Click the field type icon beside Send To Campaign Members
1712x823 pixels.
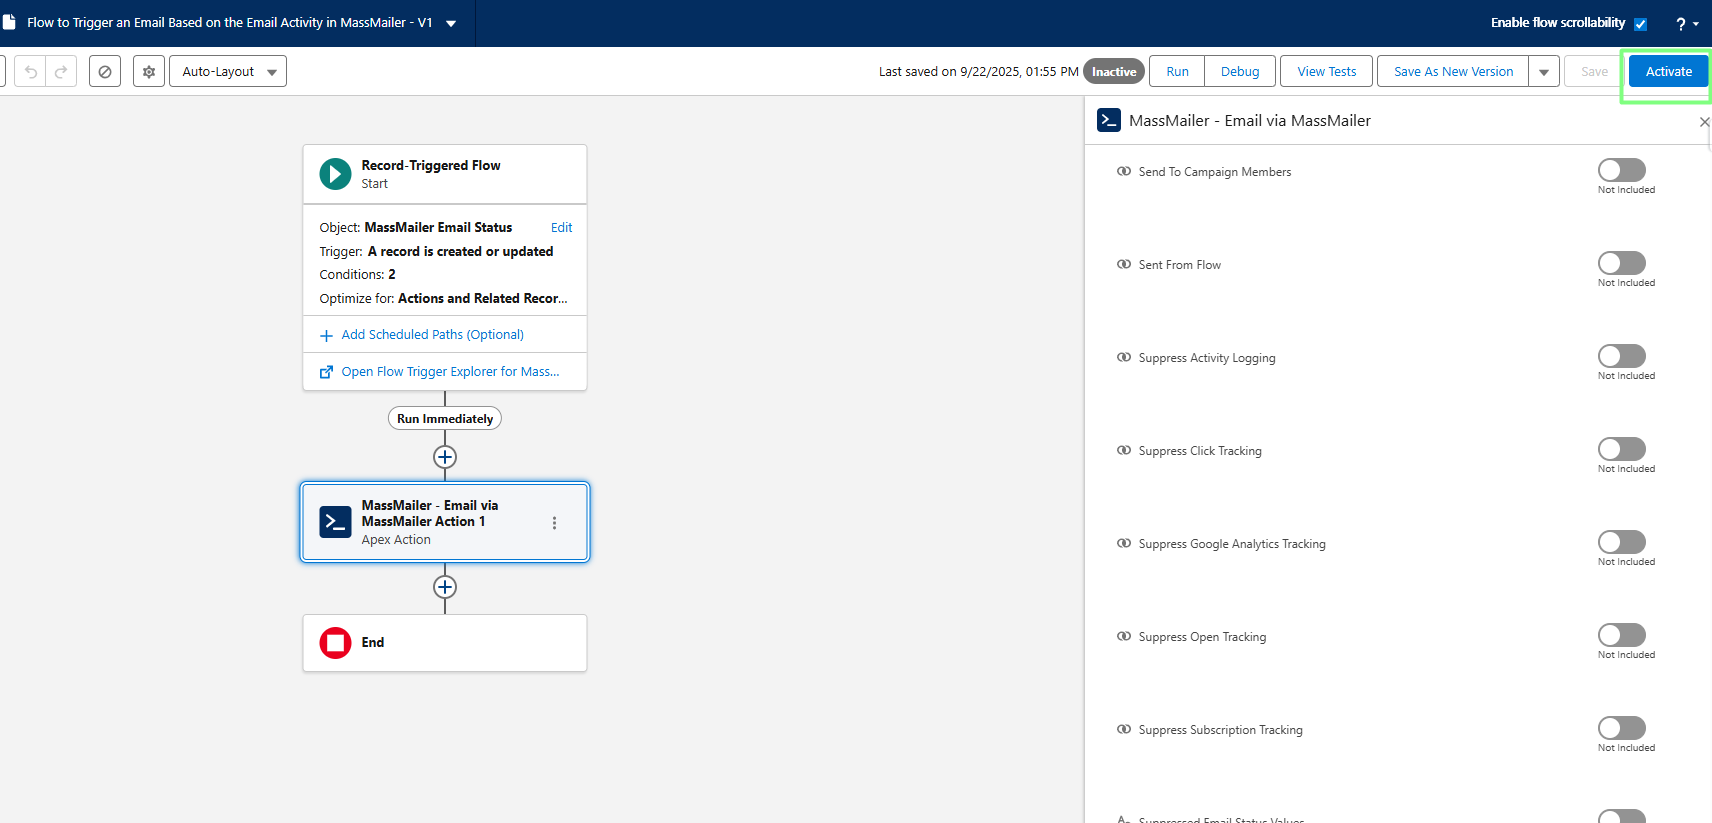[x=1124, y=171]
